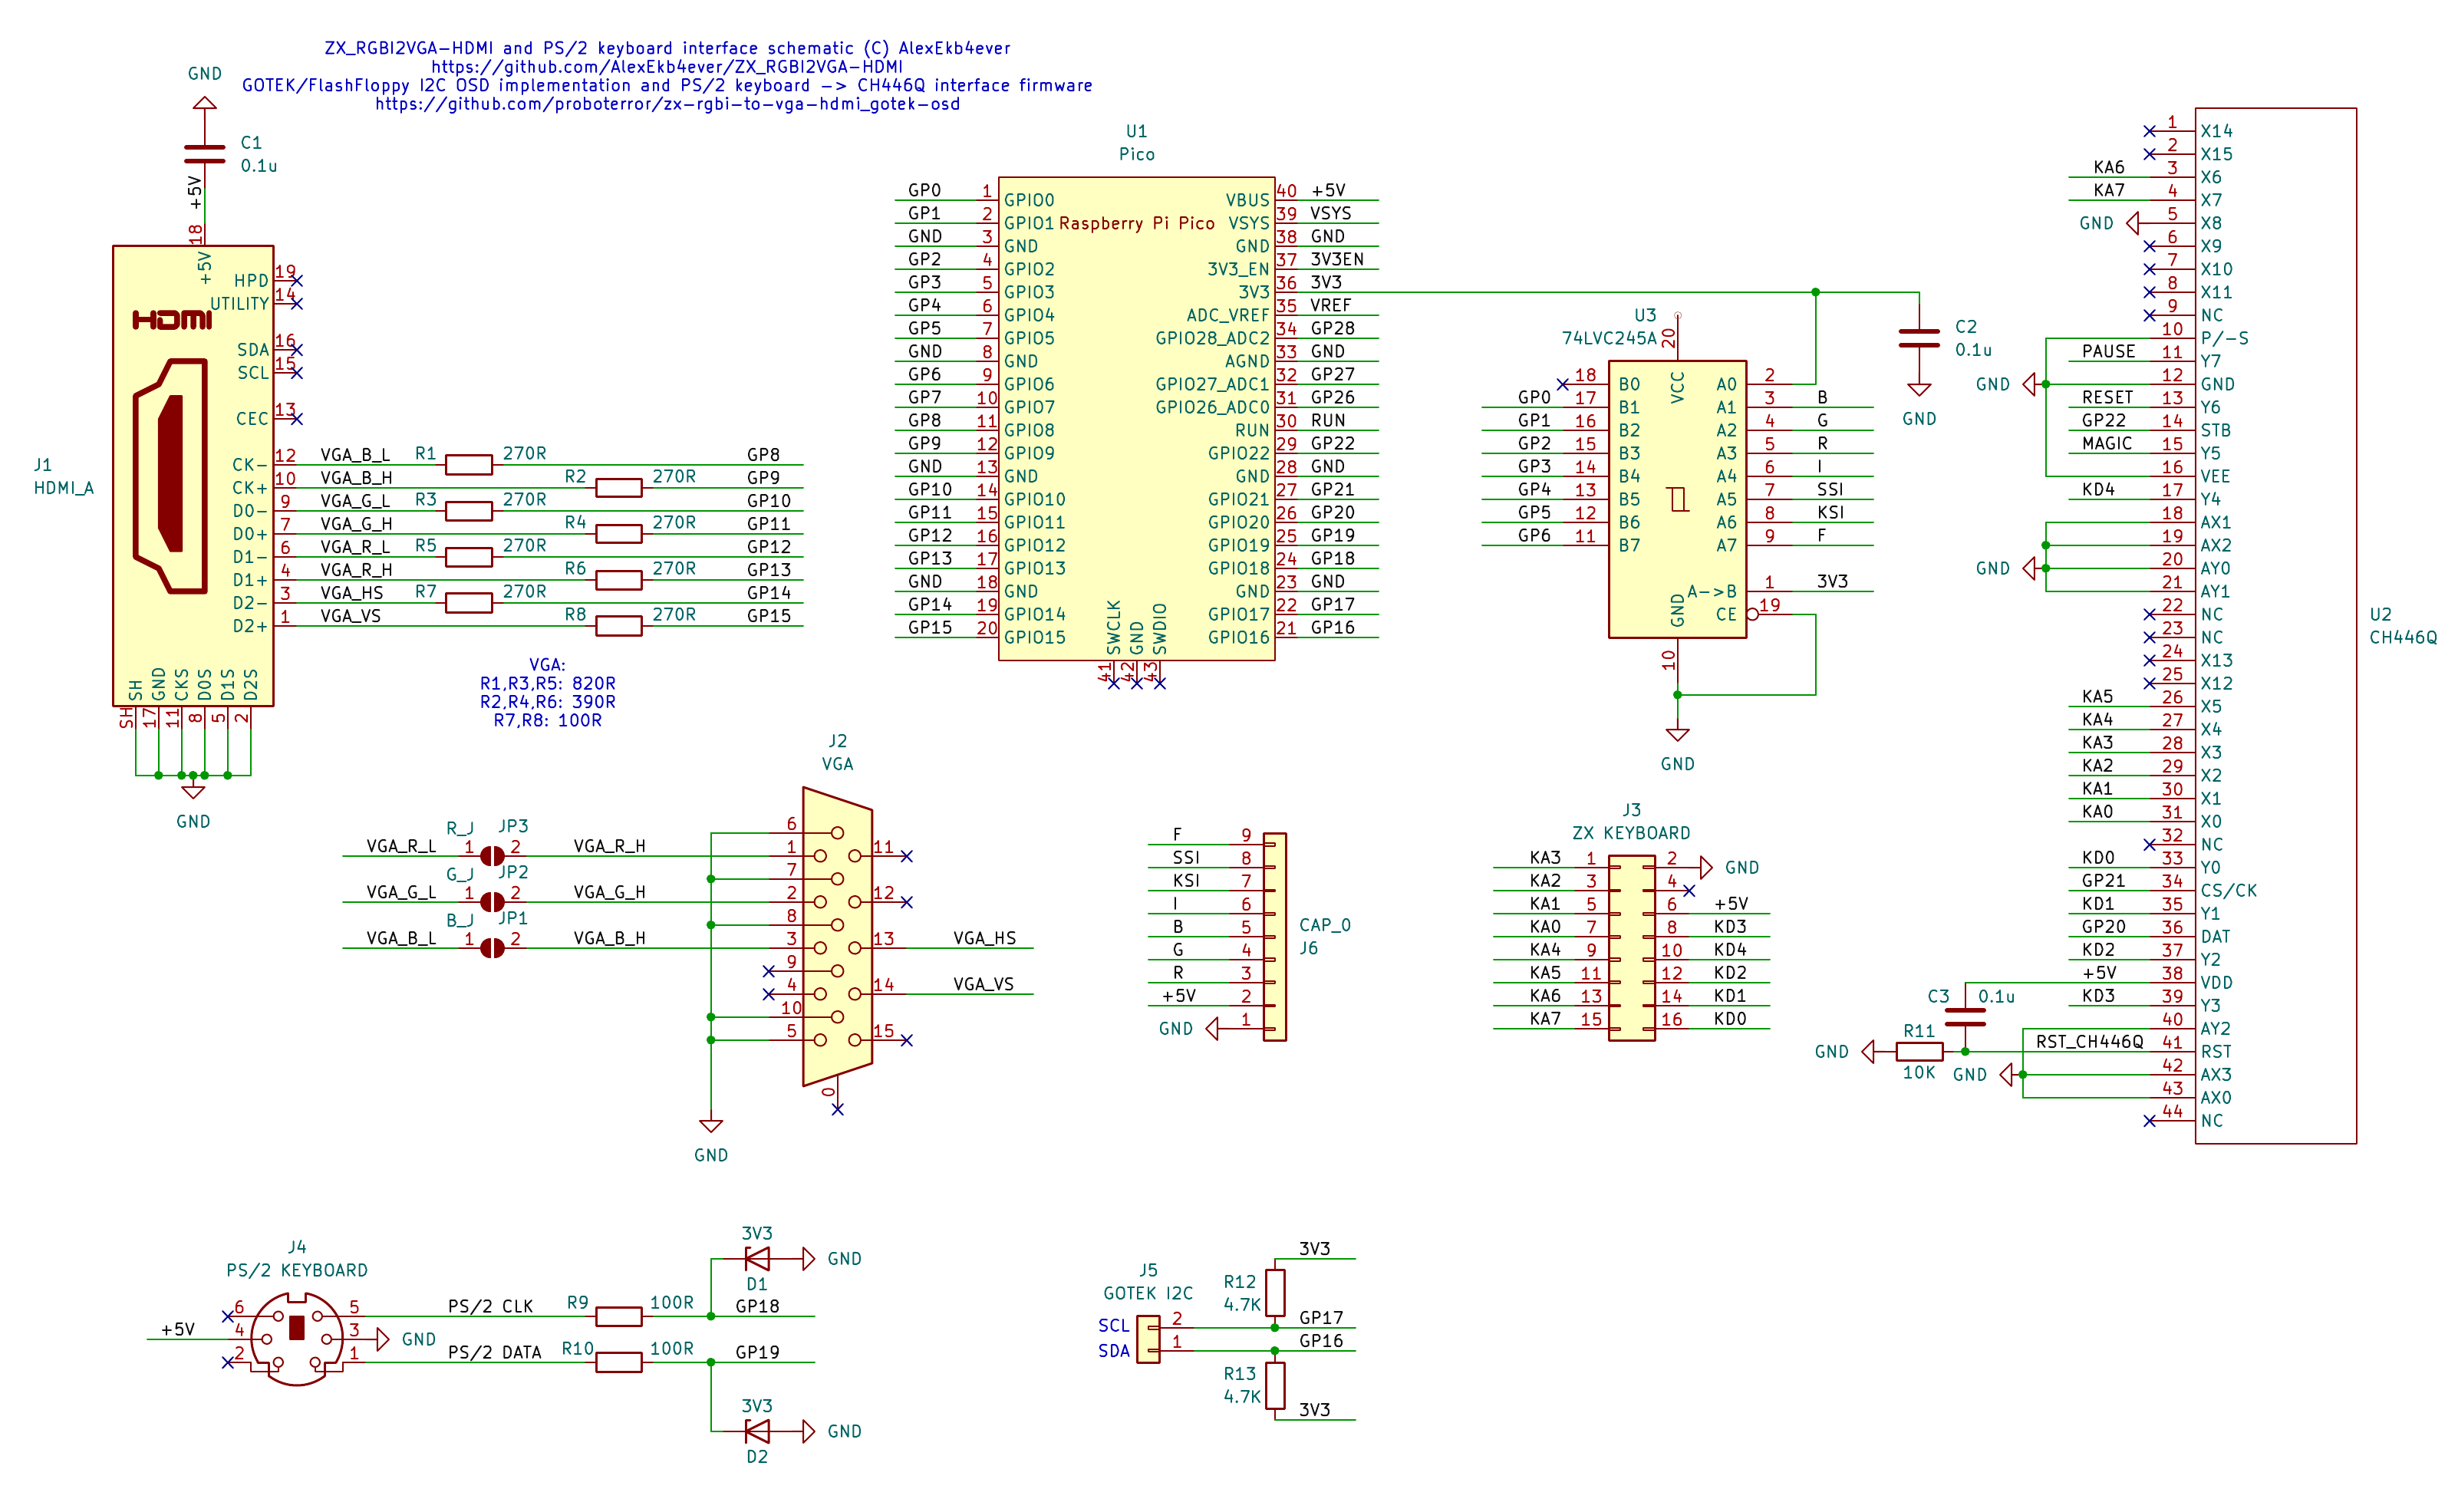The image size is (2458, 1512).
Task: Click the VGA D-sub connector body J2
Action: point(837,937)
